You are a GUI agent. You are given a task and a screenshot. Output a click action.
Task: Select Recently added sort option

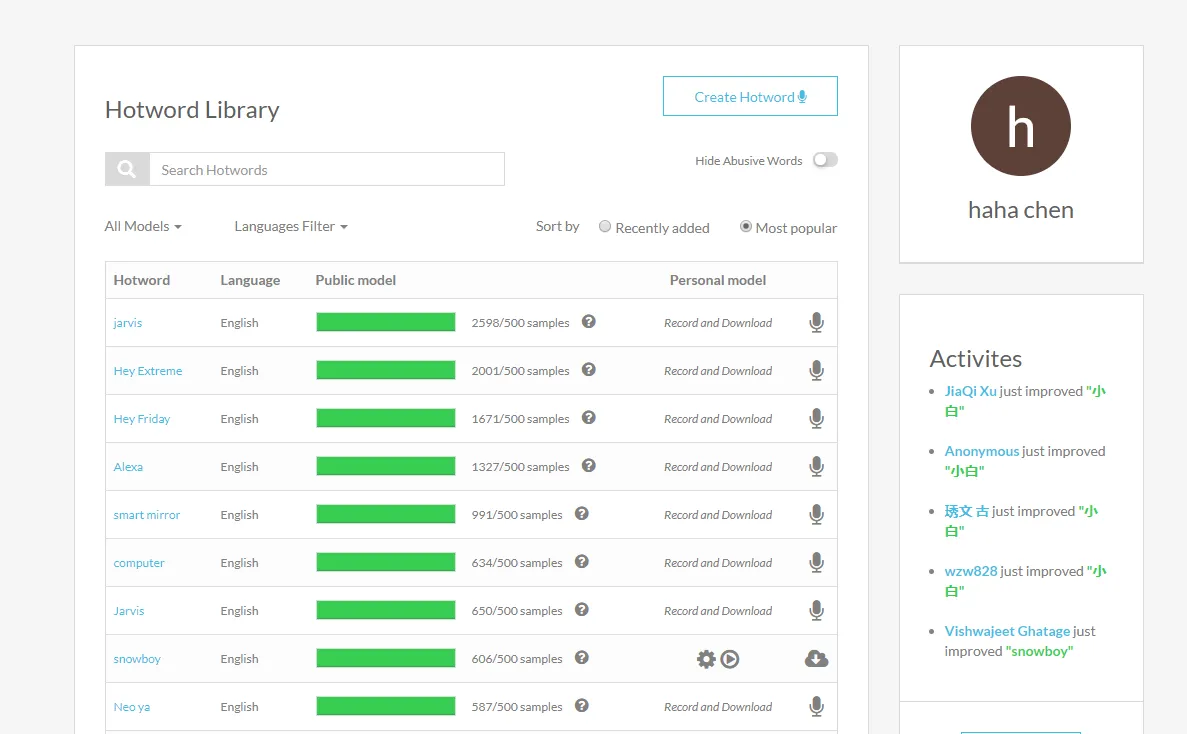pos(605,226)
